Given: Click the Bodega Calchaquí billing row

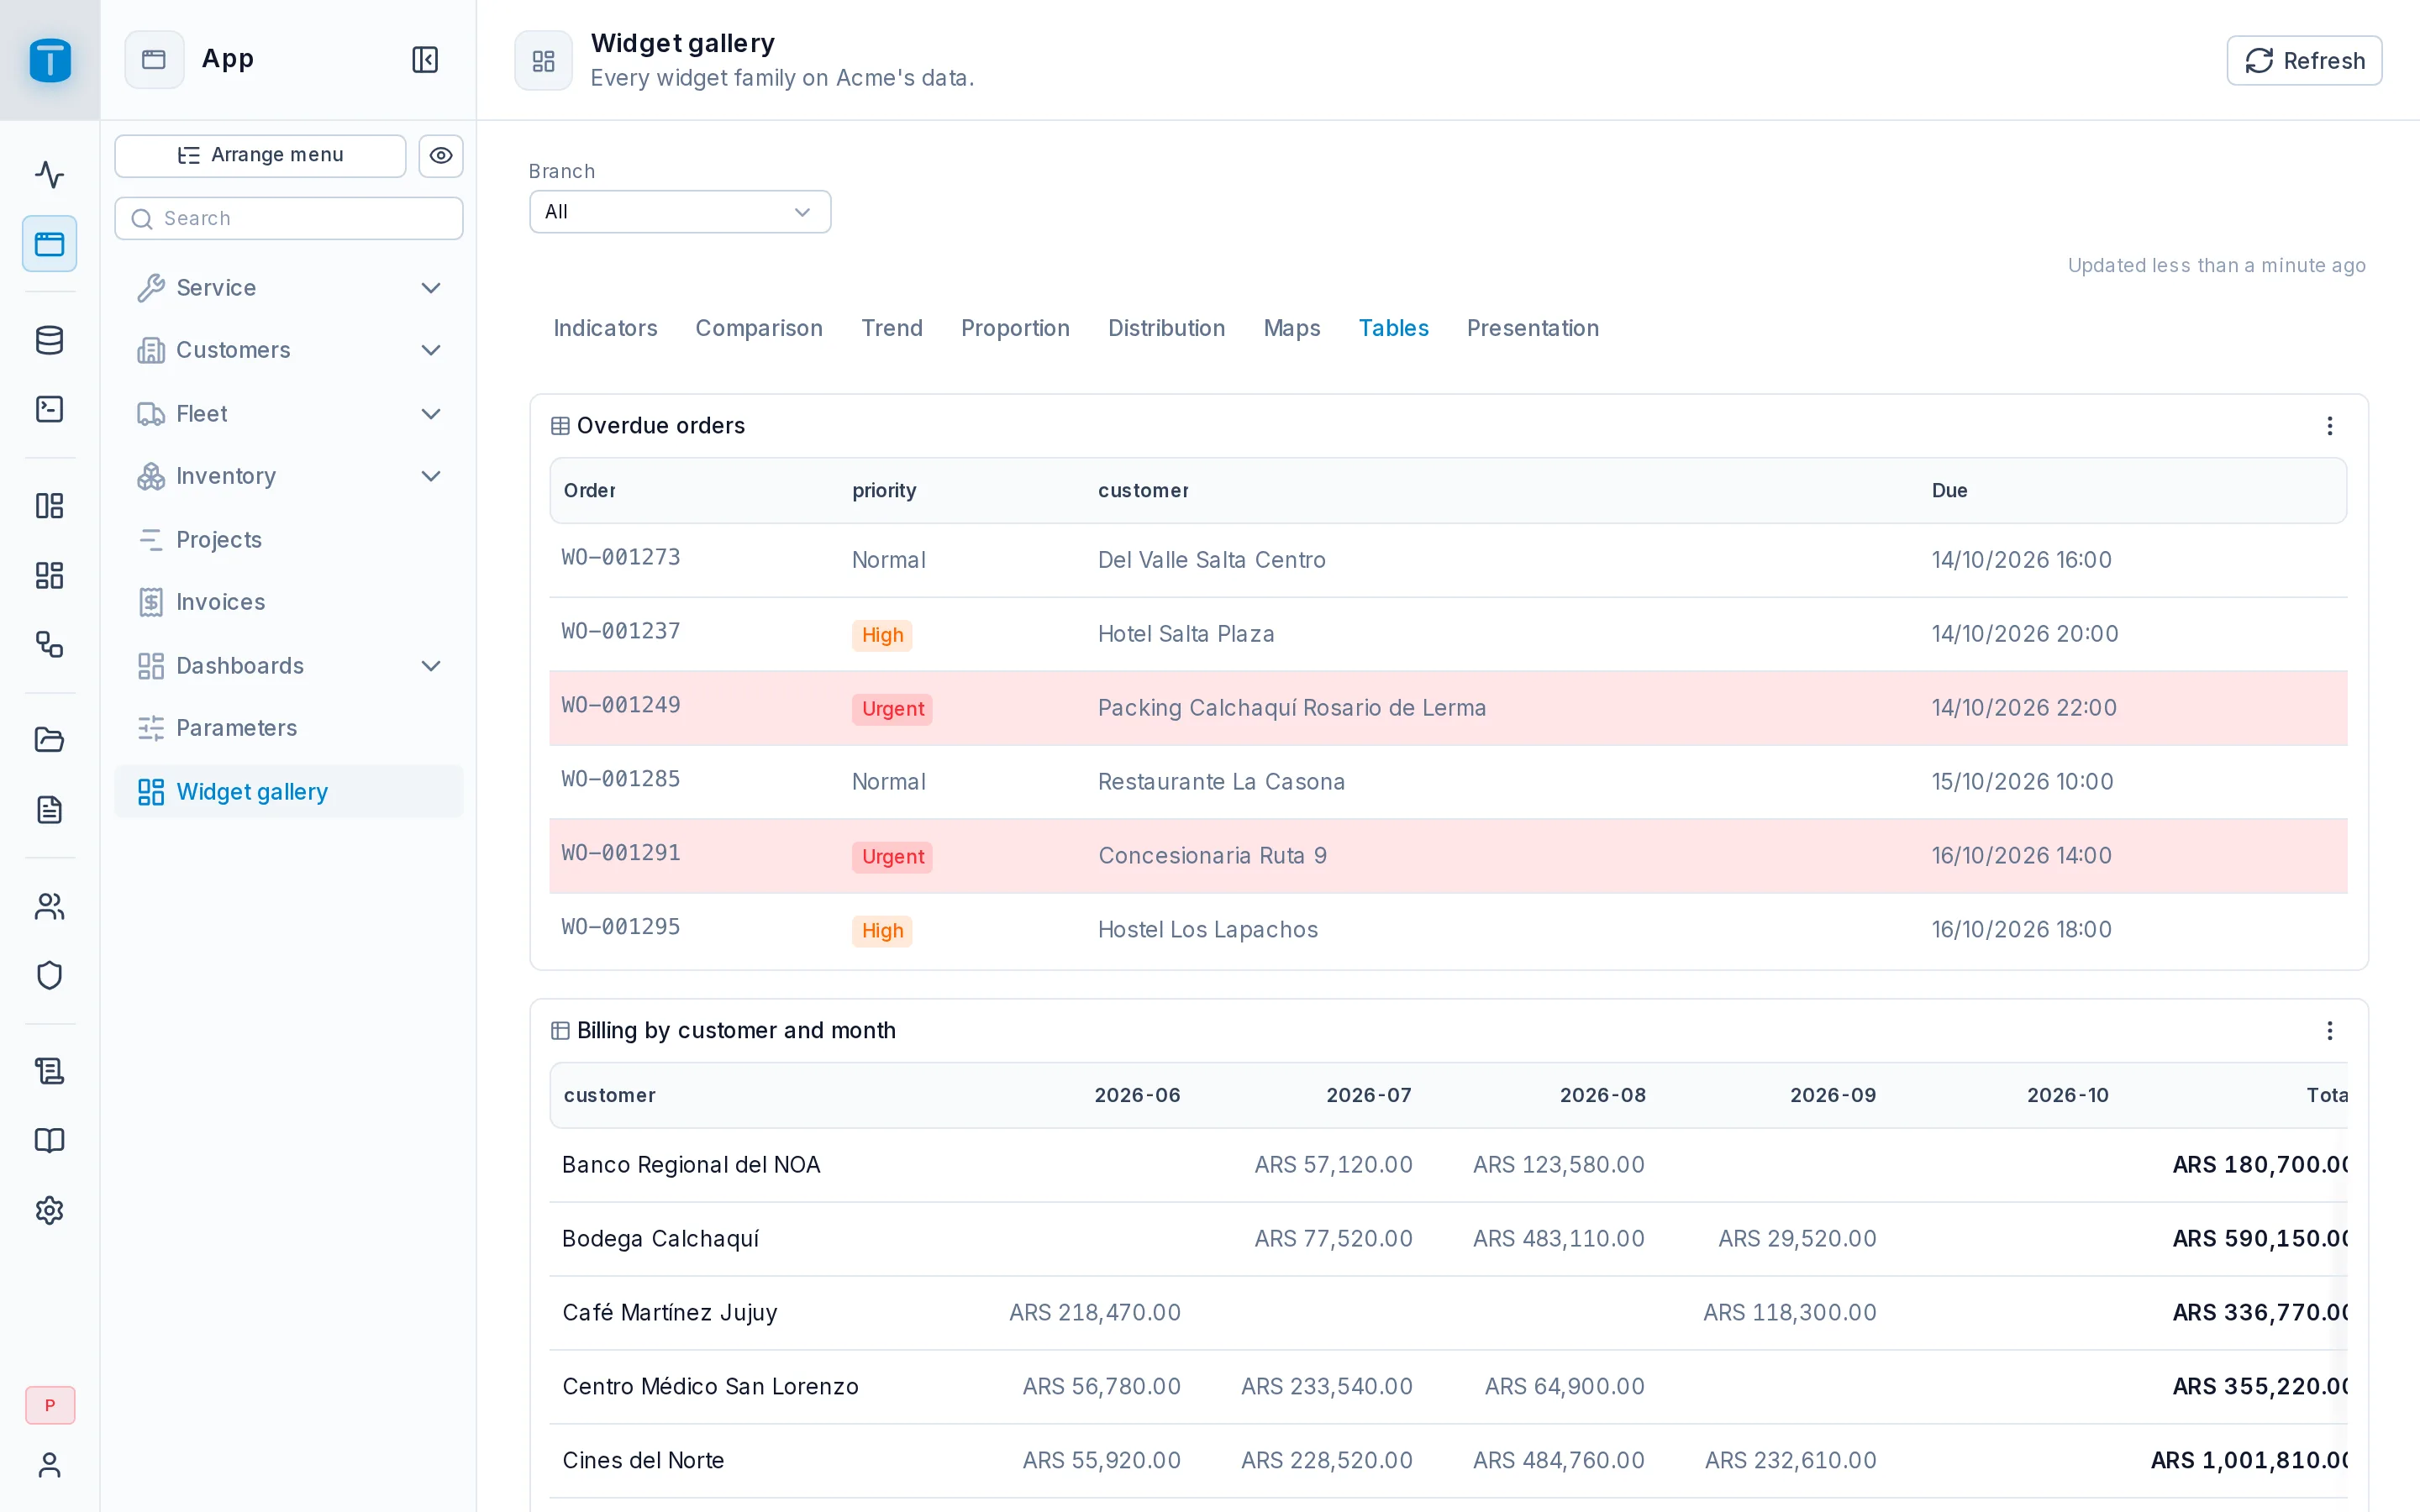Looking at the screenshot, I should (1448, 1239).
